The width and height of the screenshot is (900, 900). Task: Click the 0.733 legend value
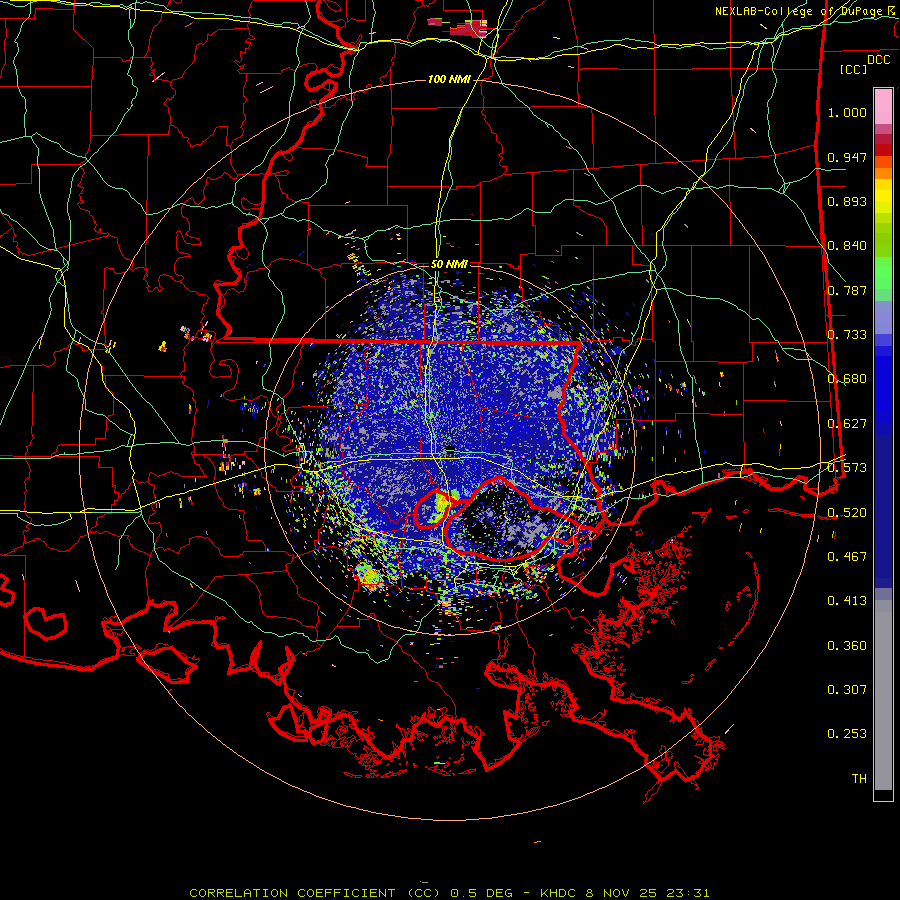click(847, 335)
